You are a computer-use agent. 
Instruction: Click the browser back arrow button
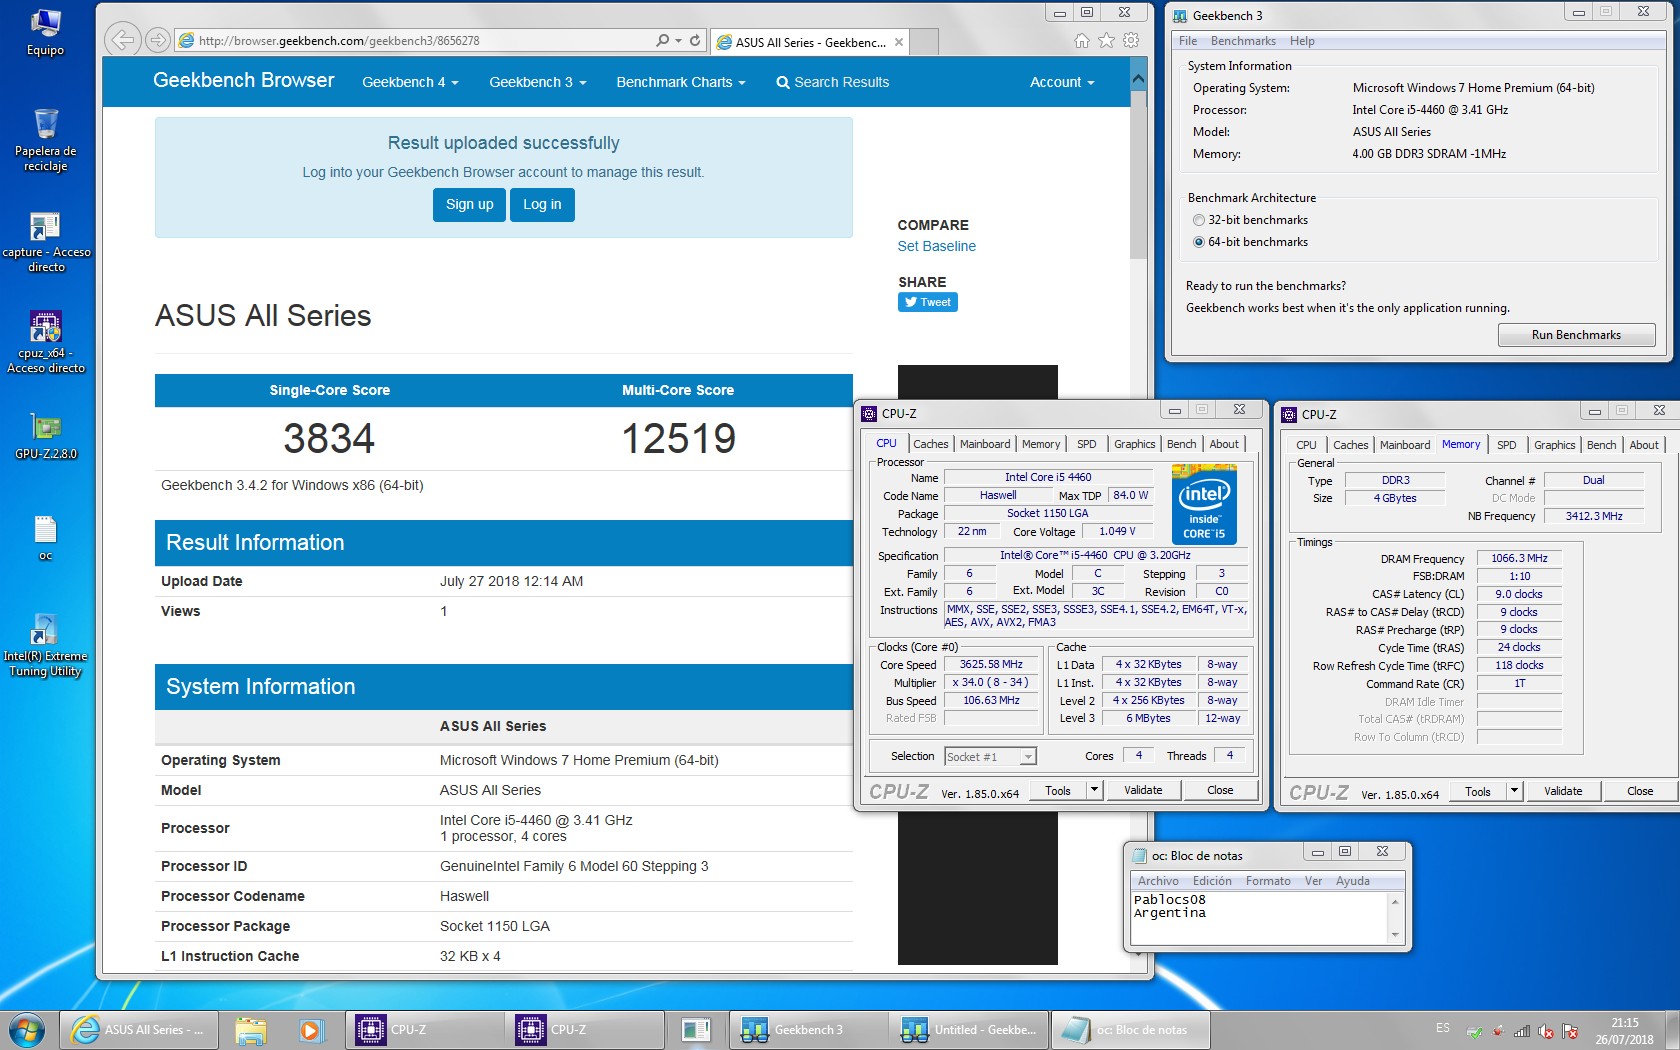click(122, 40)
